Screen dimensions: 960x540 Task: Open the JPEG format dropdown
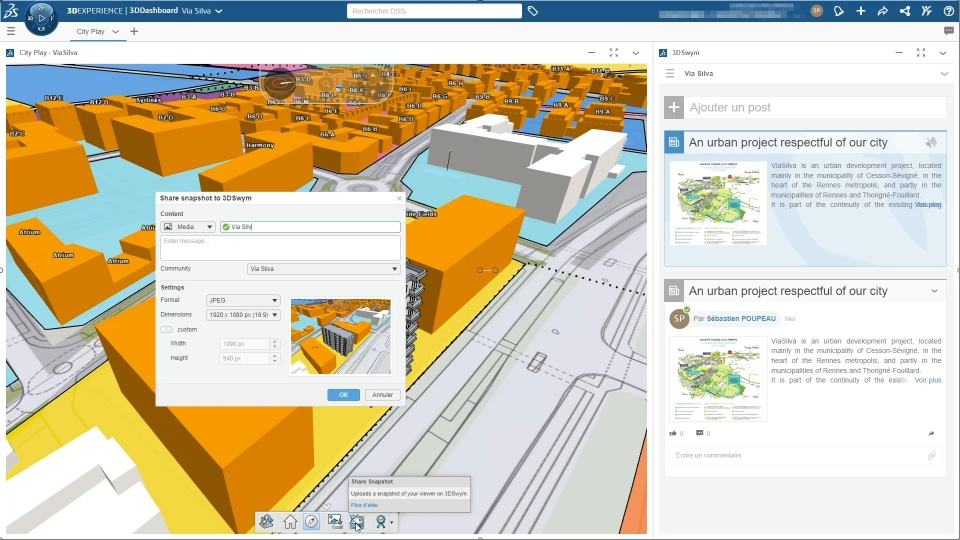[242, 300]
